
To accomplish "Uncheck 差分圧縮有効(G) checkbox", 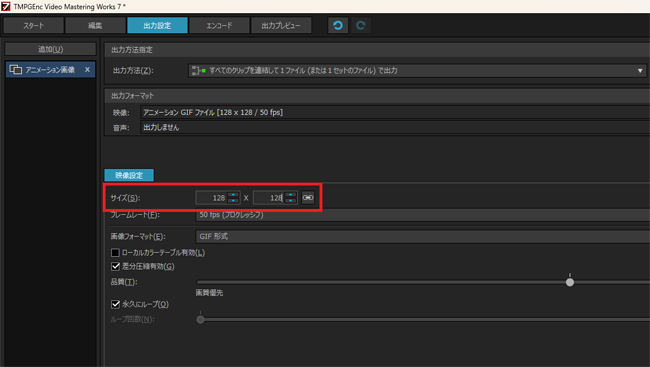I will [x=115, y=266].
